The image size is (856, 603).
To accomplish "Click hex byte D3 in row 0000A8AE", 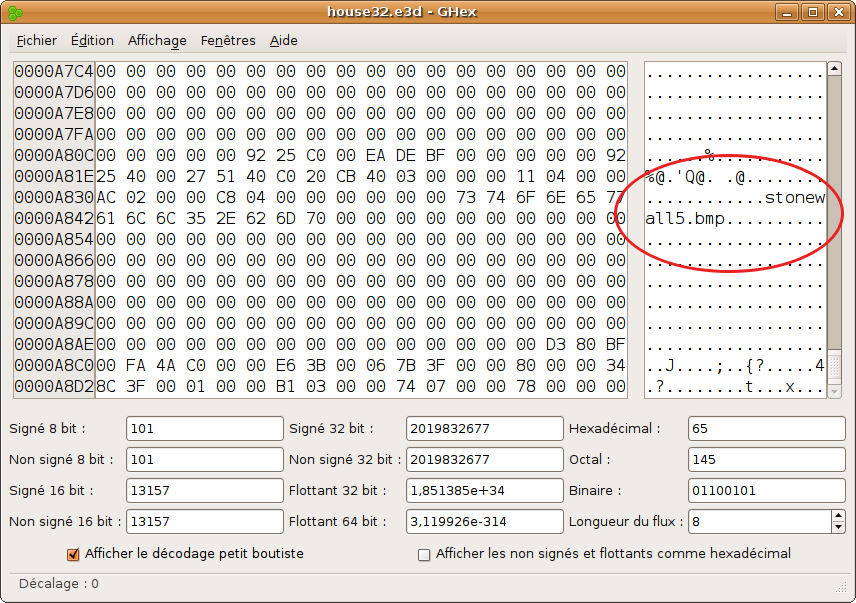I will pos(556,345).
